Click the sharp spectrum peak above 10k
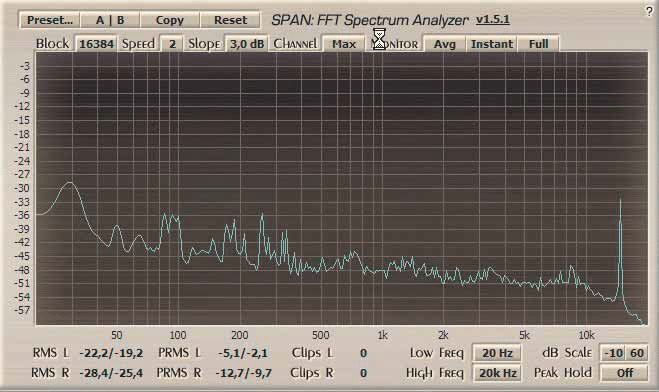This screenshot has width=659, height=392. [620, 201]
